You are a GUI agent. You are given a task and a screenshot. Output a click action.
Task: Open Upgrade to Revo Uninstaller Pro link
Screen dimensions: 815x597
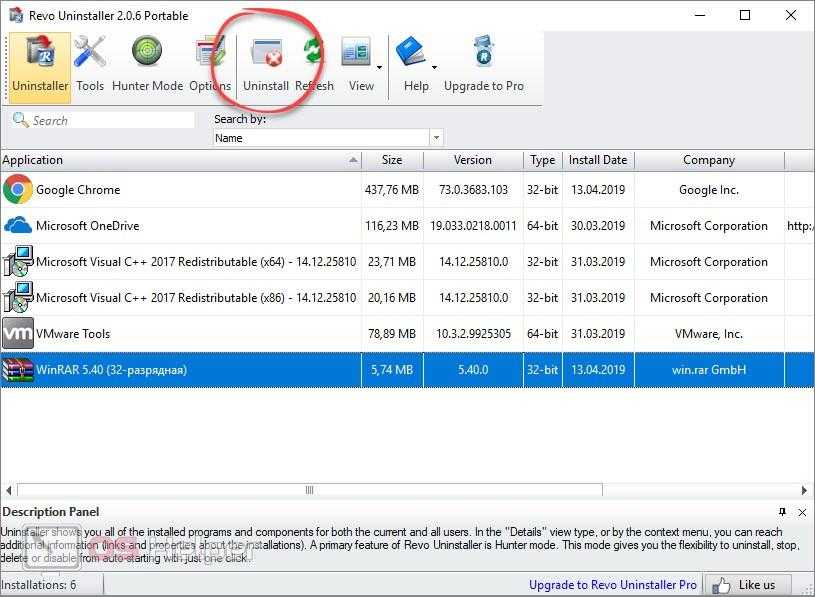[x=612, y=585]
